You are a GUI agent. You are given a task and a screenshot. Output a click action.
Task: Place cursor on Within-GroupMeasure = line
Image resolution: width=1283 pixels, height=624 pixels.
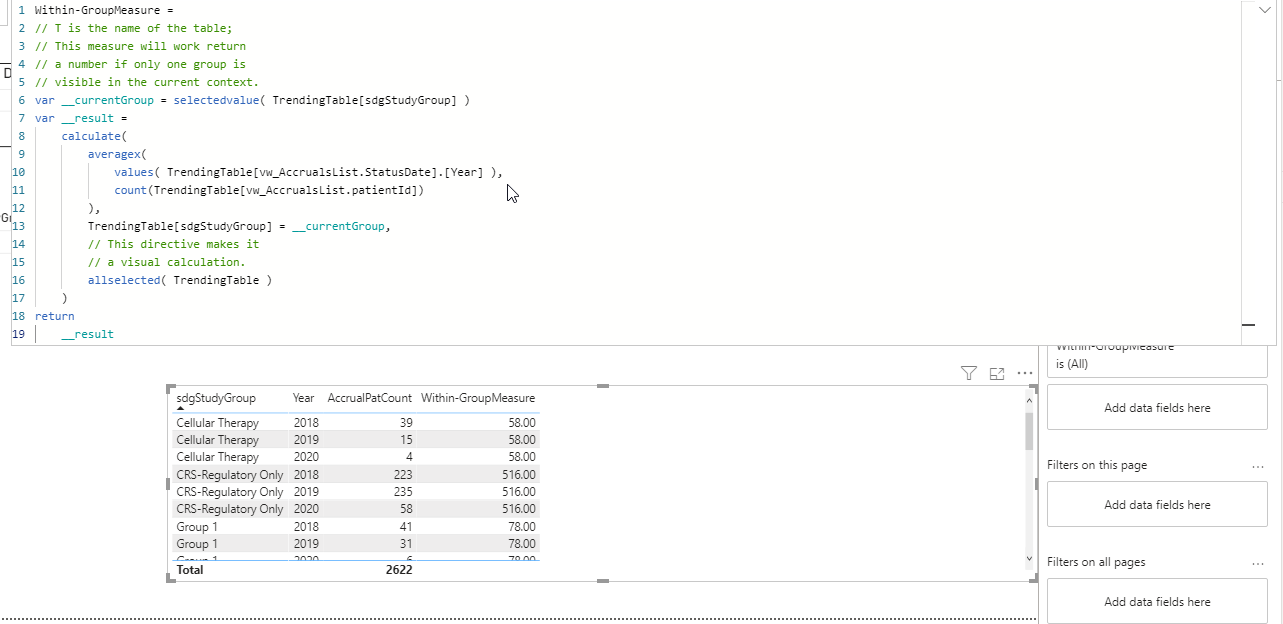(104, 10)
